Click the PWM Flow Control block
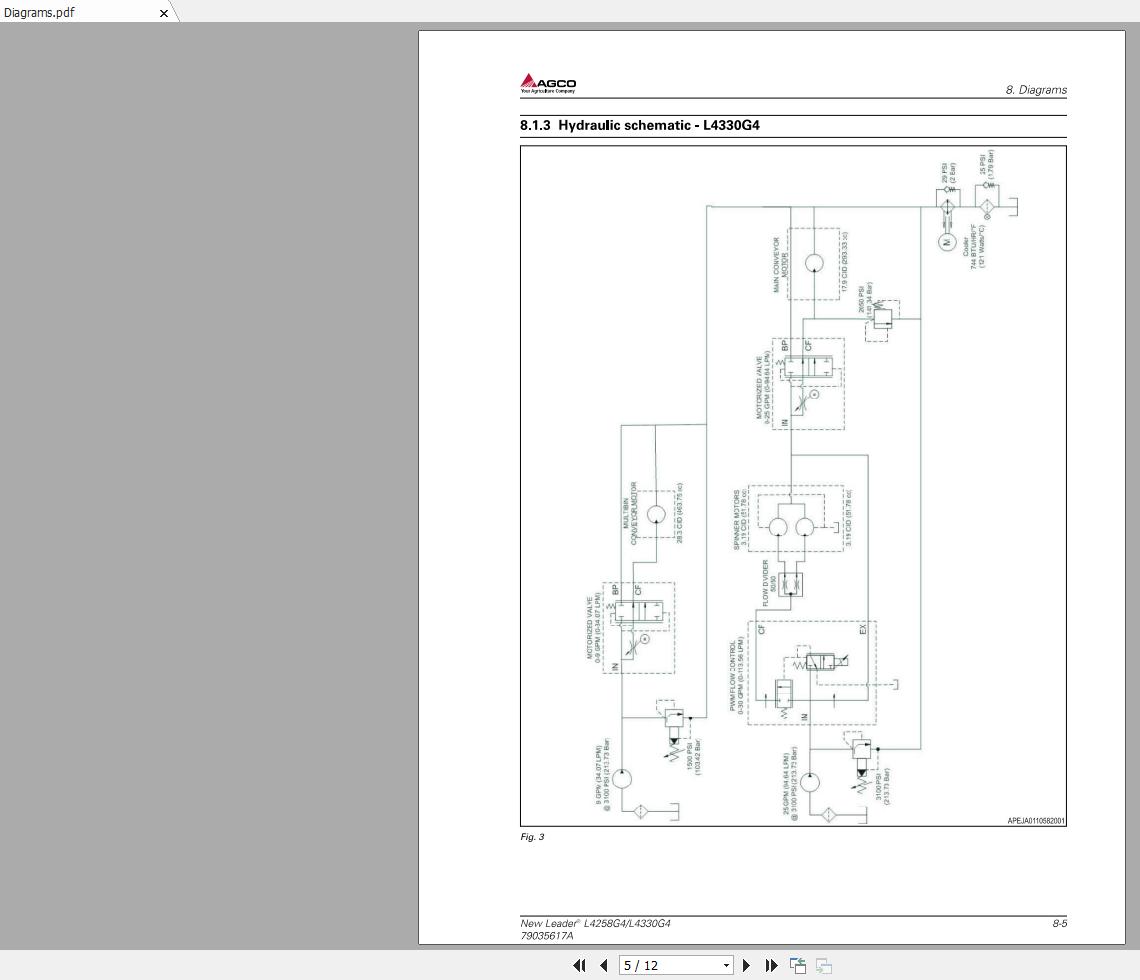Viewport: 1140px width, 980px height. (x=812, y=671)
